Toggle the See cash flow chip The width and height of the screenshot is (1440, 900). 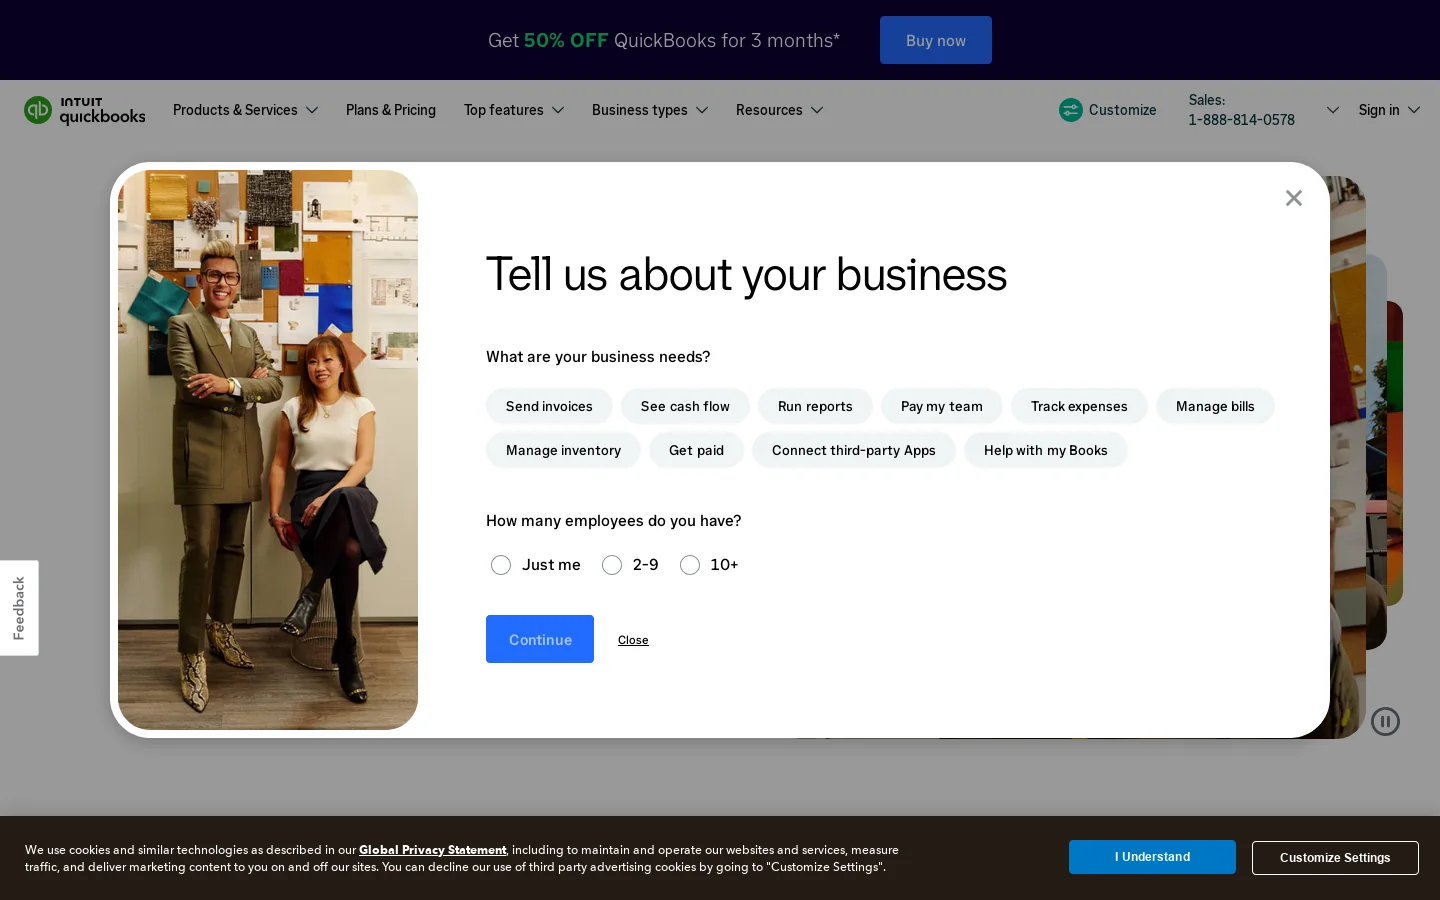[685, 406]
